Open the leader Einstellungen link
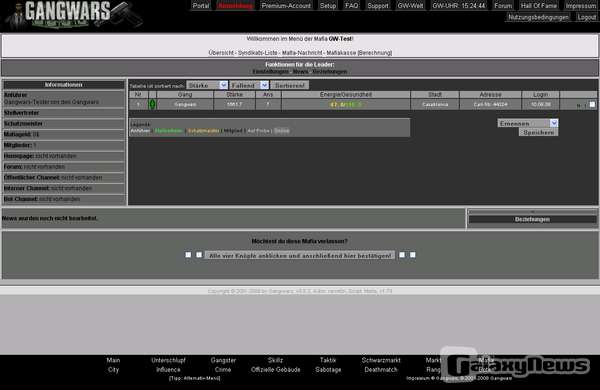 coord(271,72)
